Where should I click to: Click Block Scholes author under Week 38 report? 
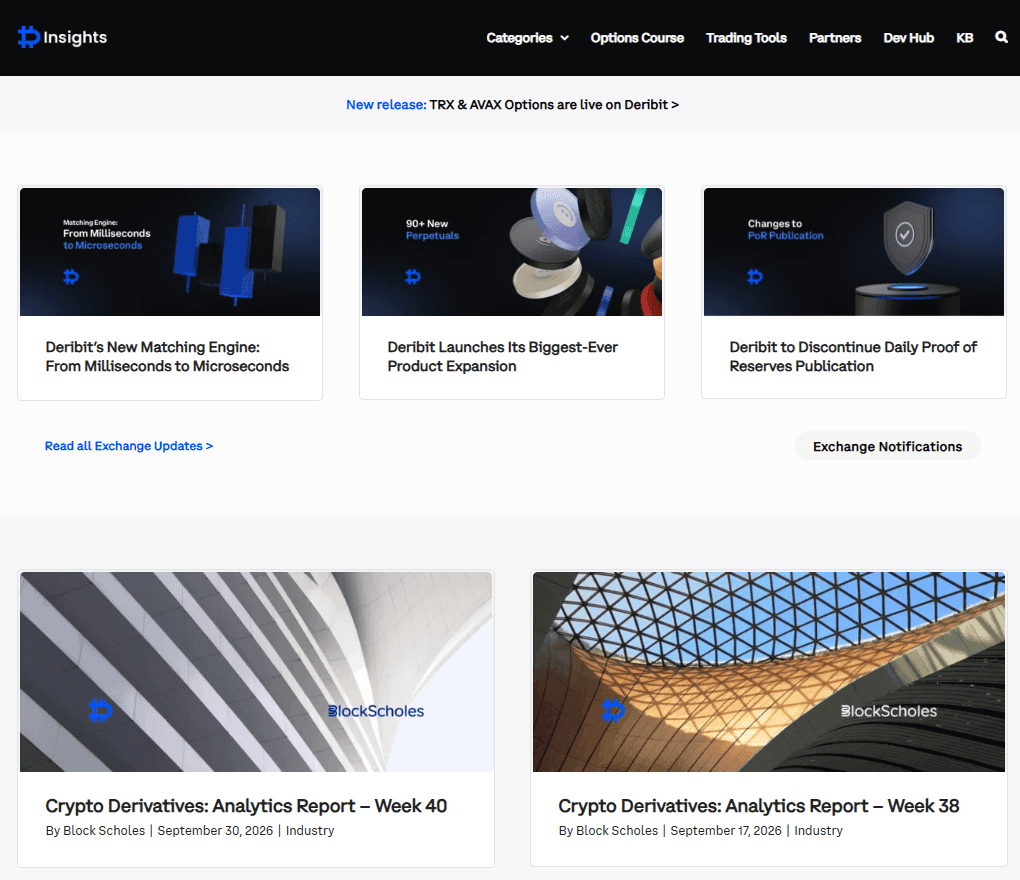point(617,831)
